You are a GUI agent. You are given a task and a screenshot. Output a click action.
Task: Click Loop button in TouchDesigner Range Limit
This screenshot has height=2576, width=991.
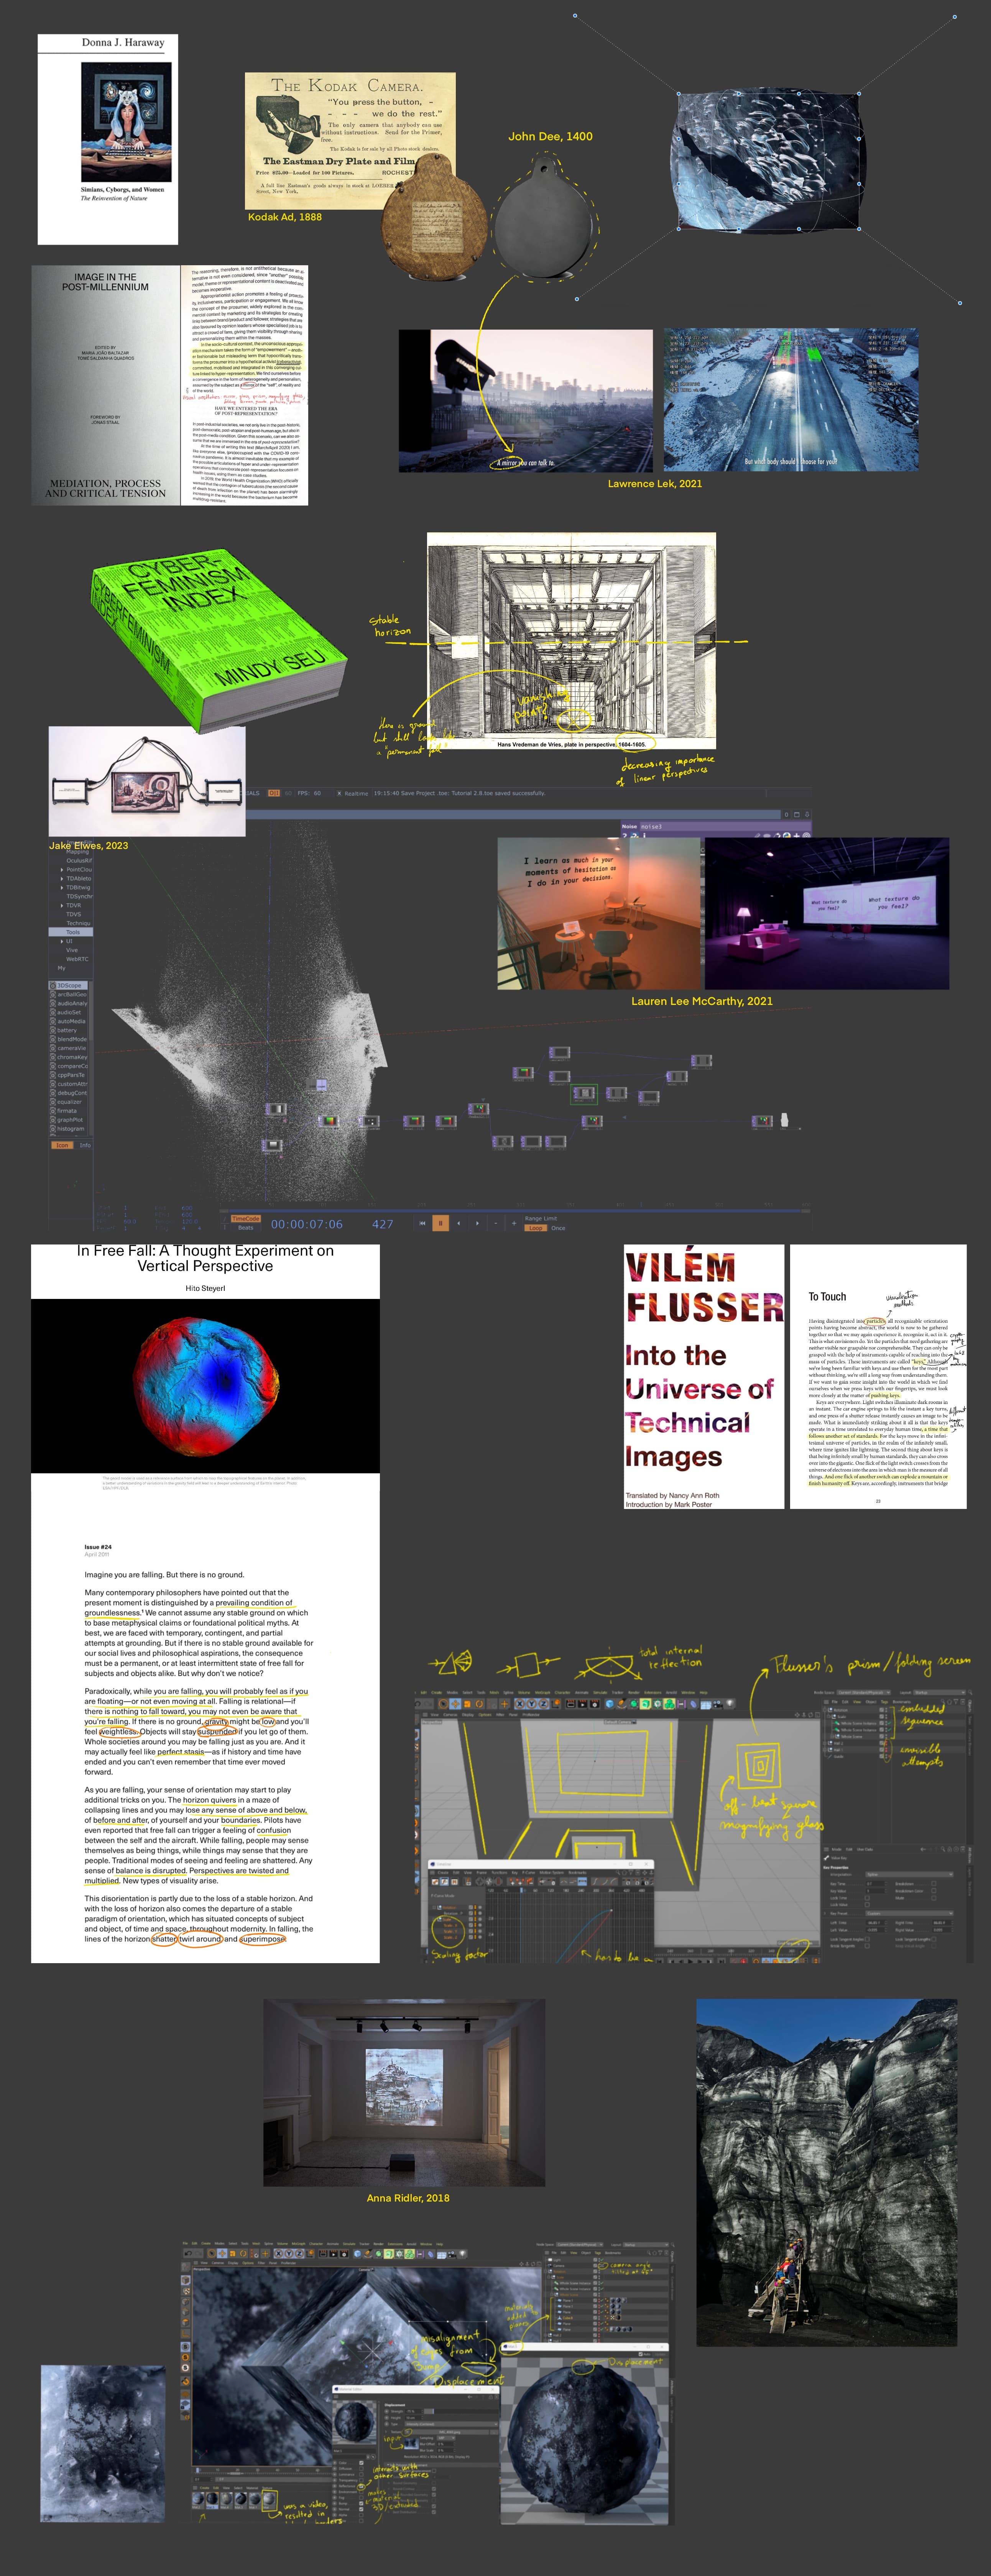[x=536, y=1228]
